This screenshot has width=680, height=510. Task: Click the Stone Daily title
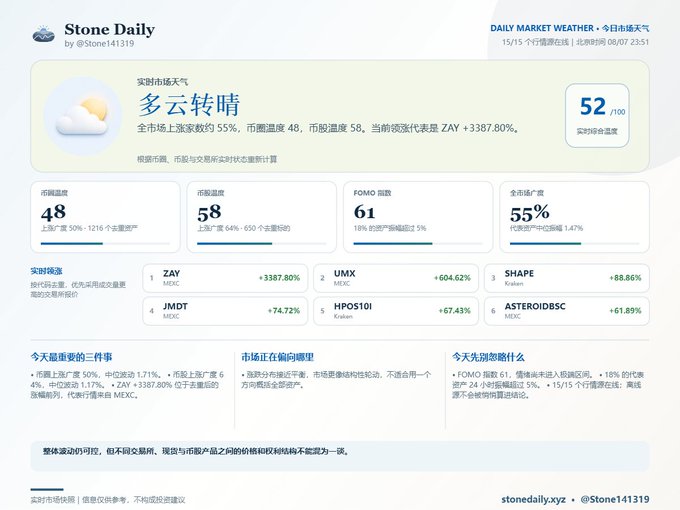tap(110, 29)
